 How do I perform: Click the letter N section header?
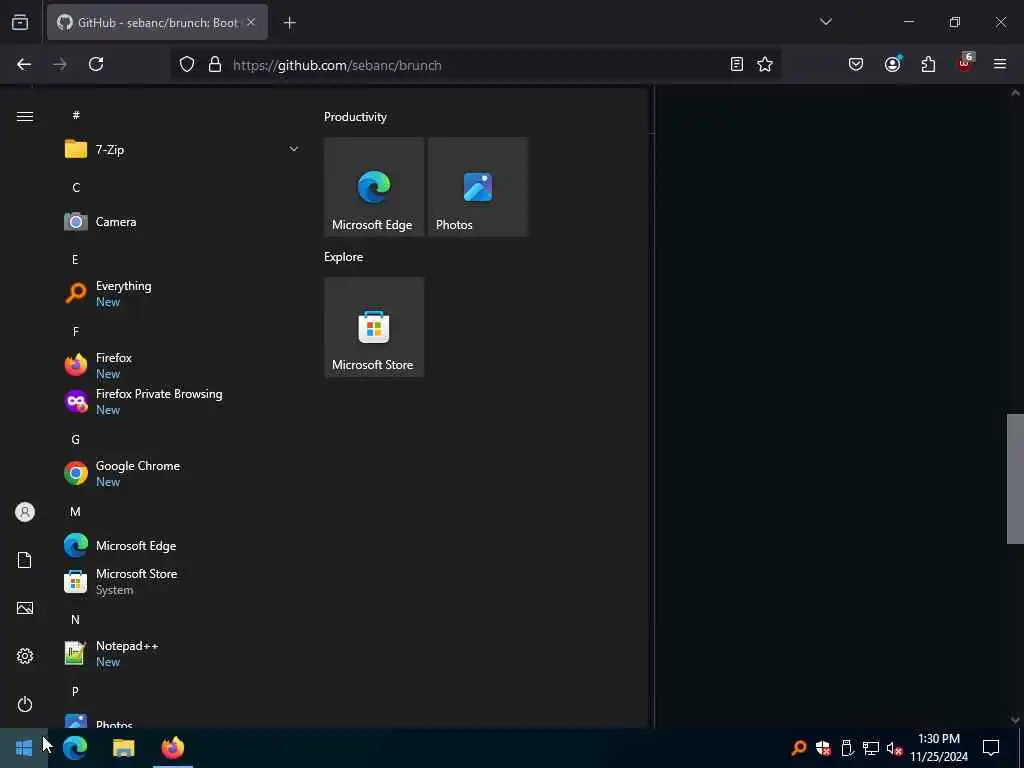point(76,620)
